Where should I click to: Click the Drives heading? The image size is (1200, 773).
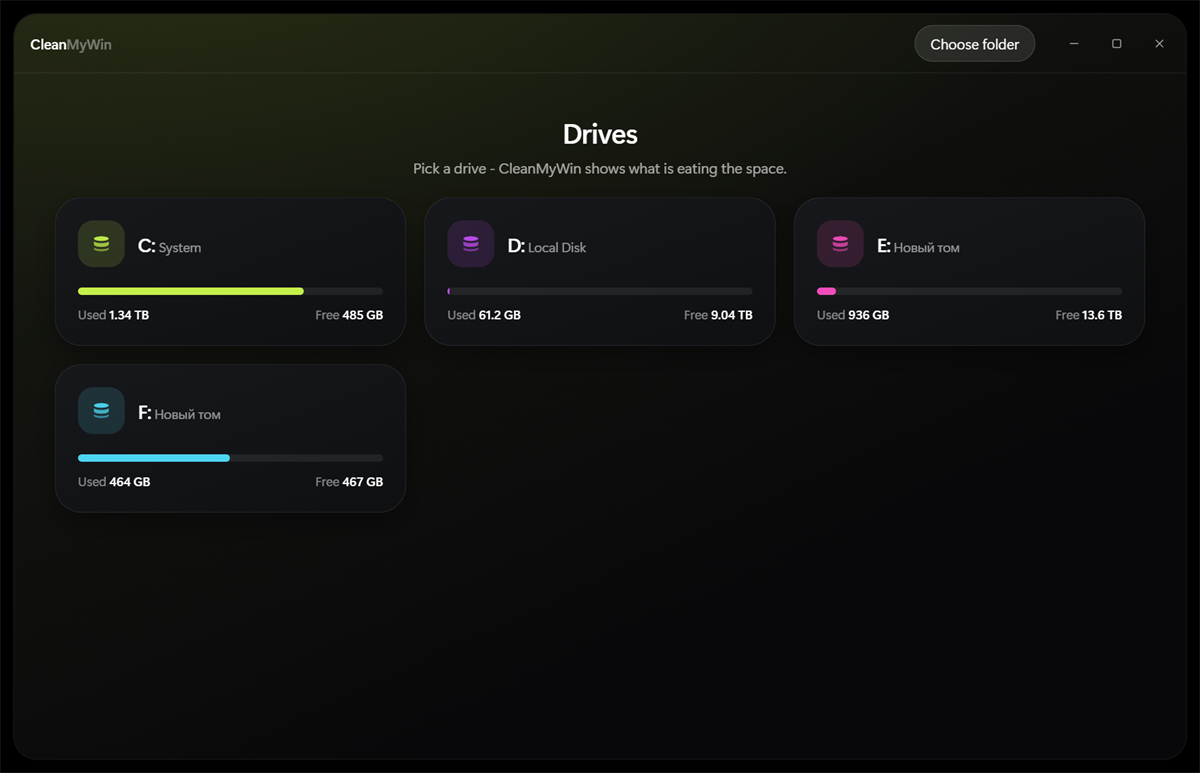coord(600,134)
